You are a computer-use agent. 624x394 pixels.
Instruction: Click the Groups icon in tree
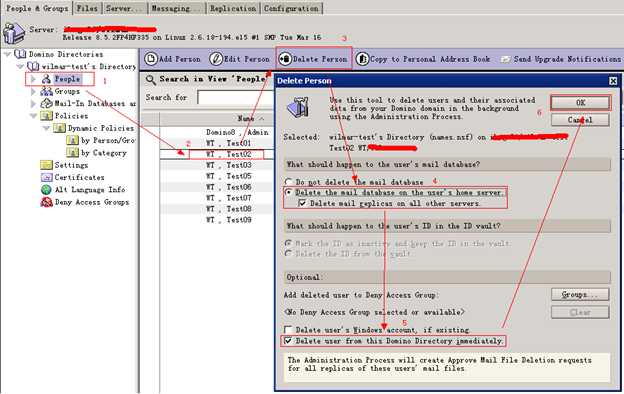[x=46, y=91]
